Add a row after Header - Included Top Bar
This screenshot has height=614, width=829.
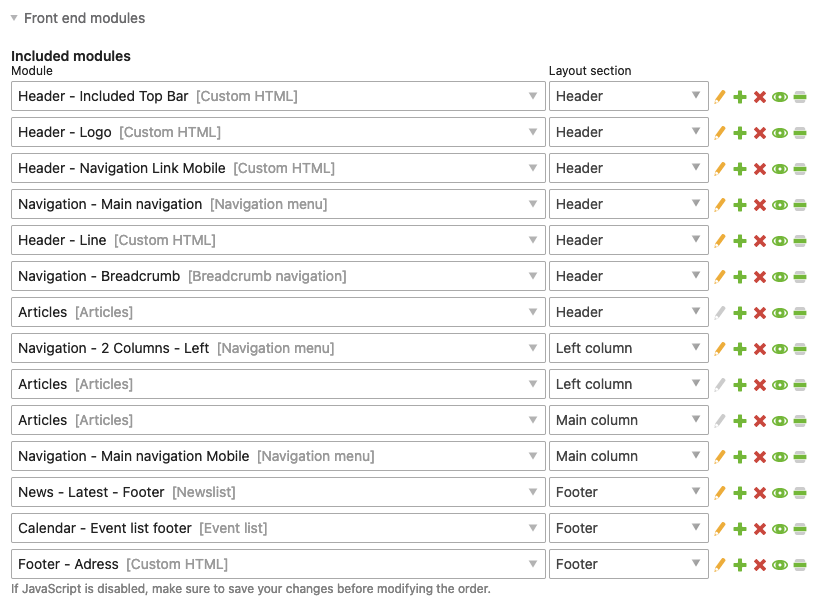740,97
